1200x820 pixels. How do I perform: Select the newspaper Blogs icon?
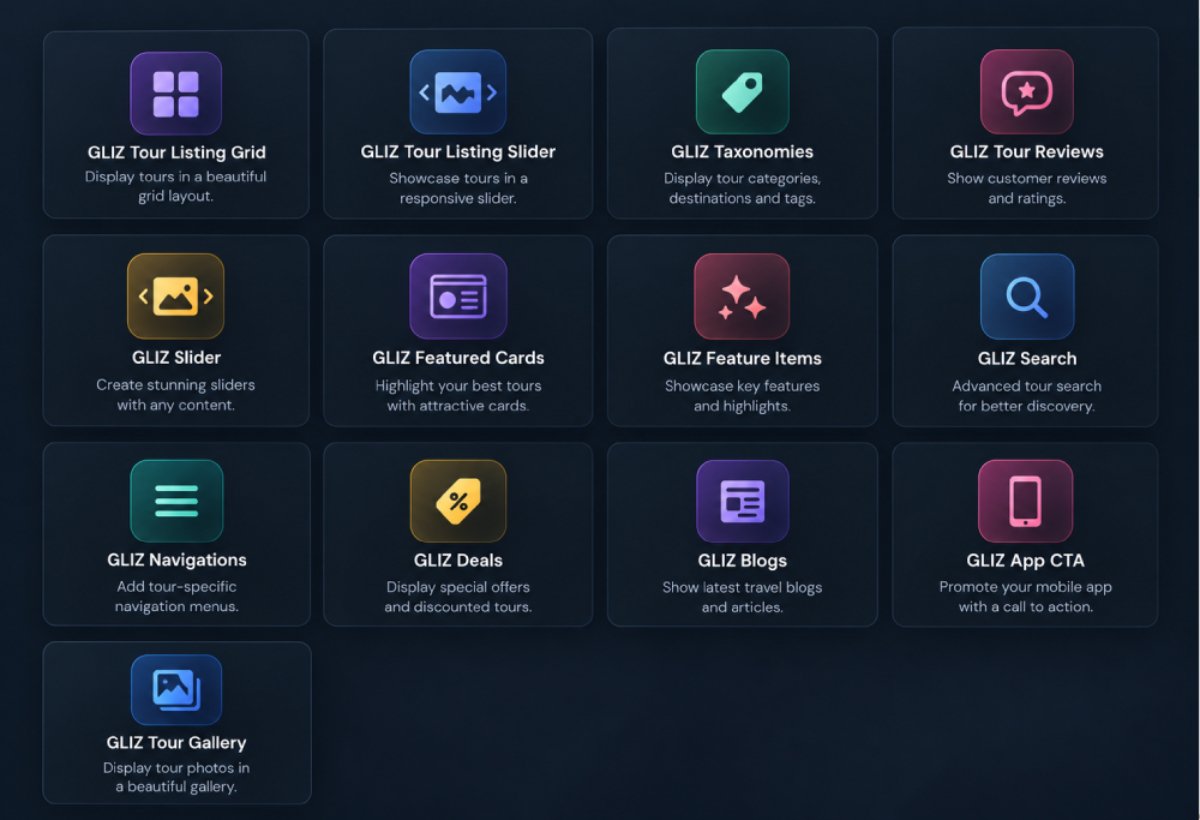(742, 501)
